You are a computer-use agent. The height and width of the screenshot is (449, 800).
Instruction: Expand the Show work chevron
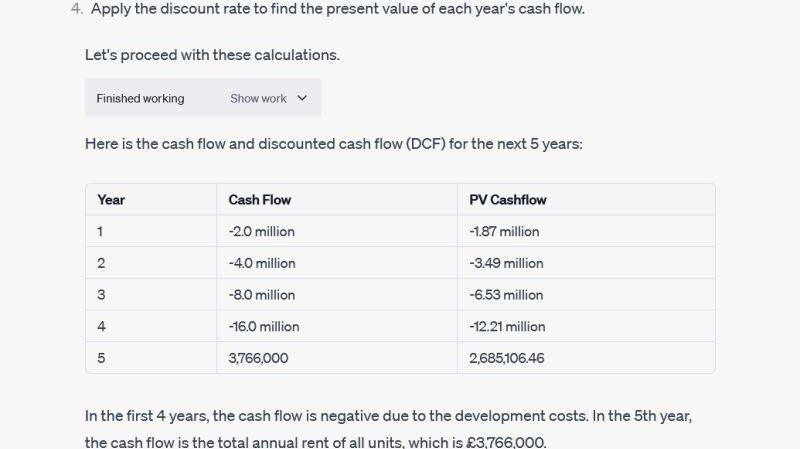[303, 98]
